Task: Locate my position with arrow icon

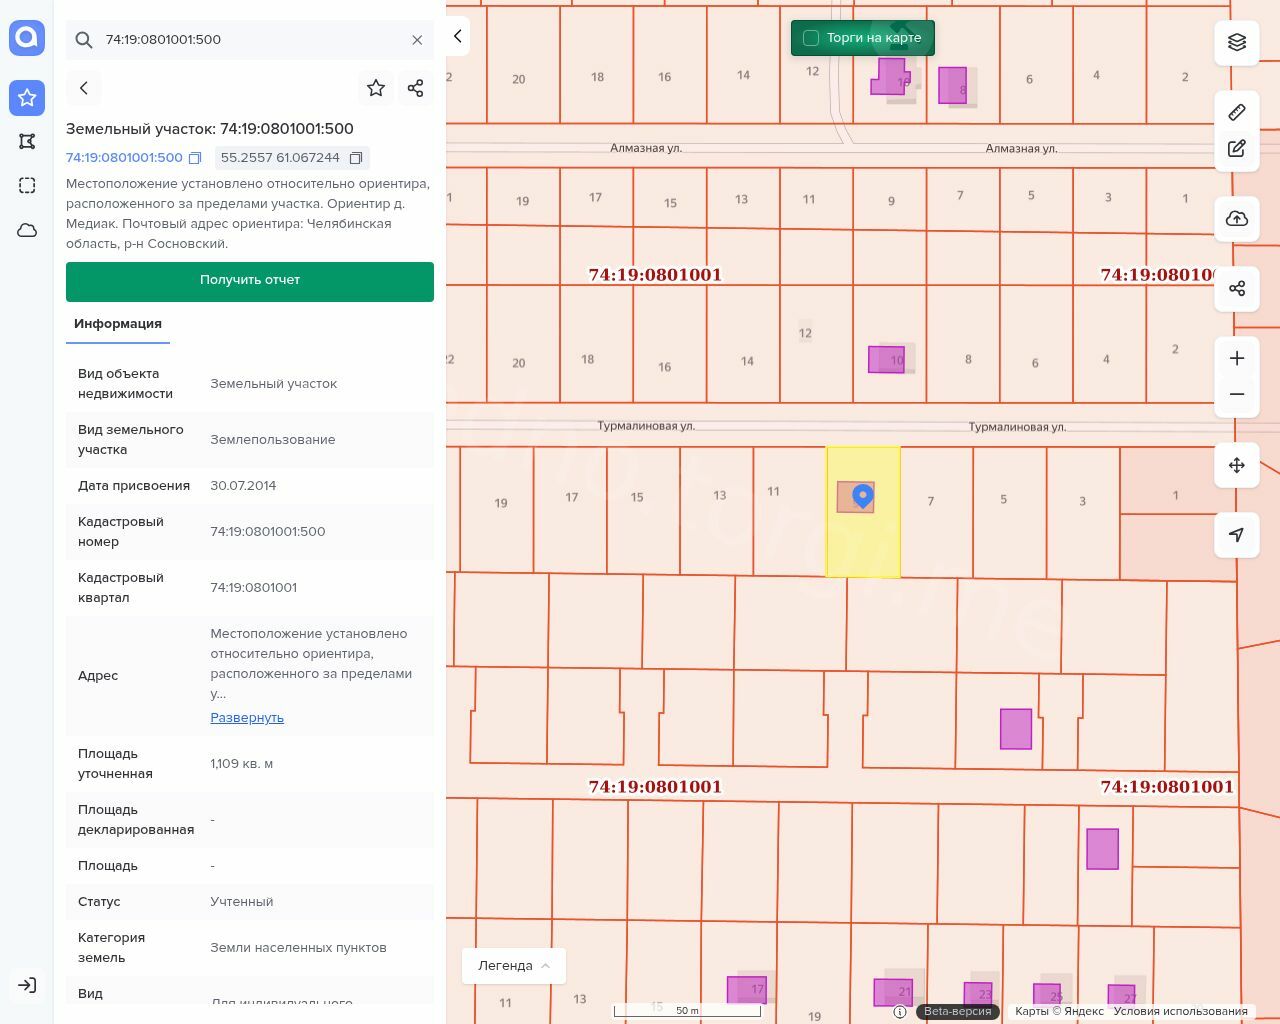Action: point(1237,535)
